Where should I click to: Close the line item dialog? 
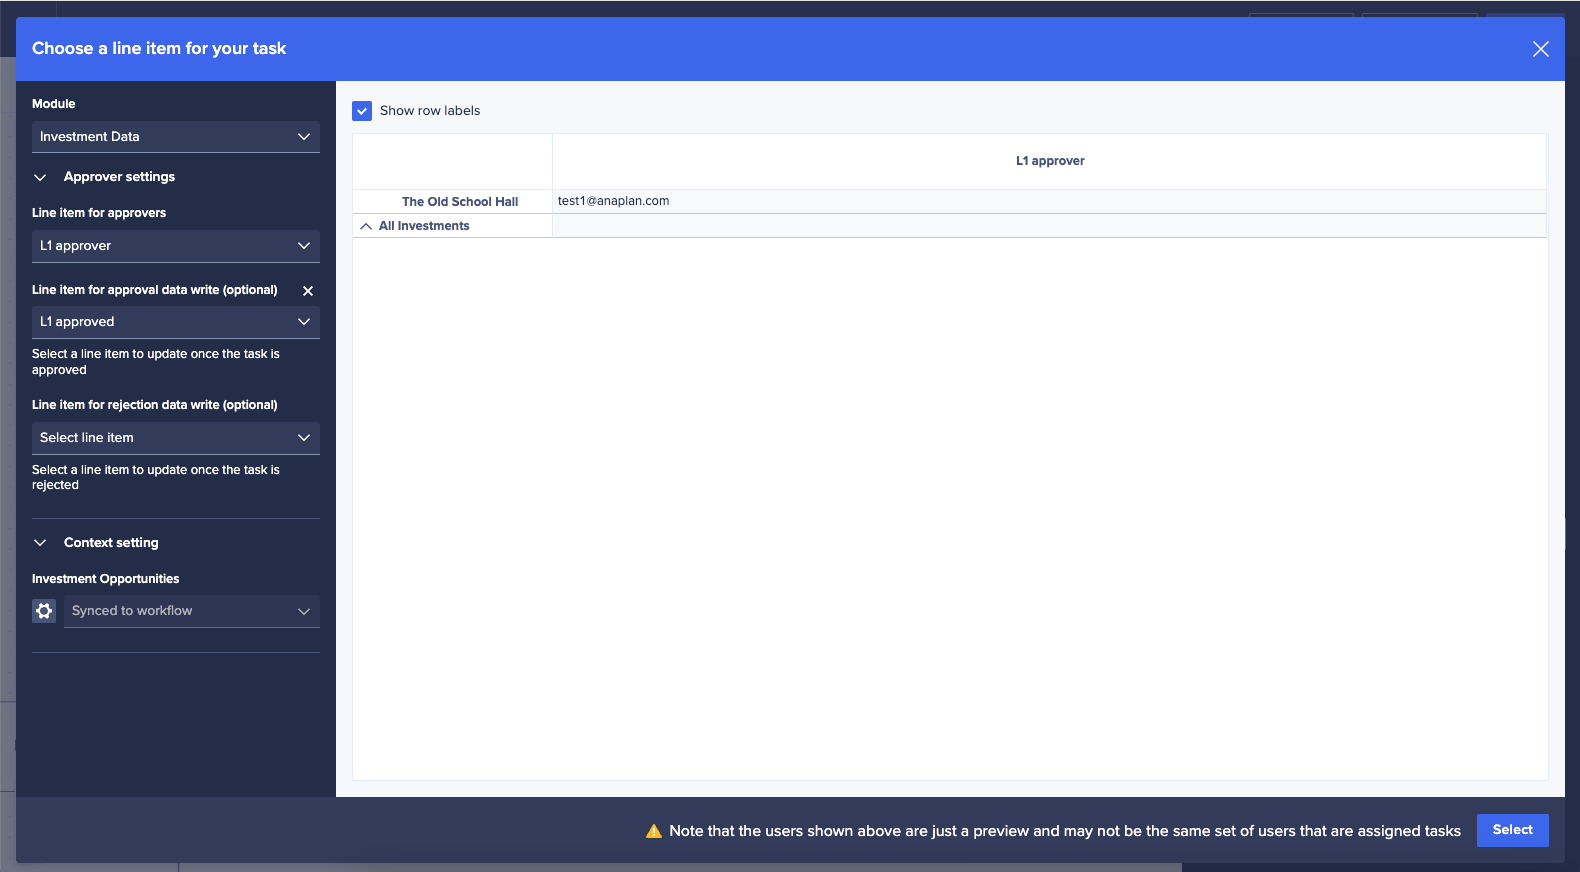[x=1540, y=49]
